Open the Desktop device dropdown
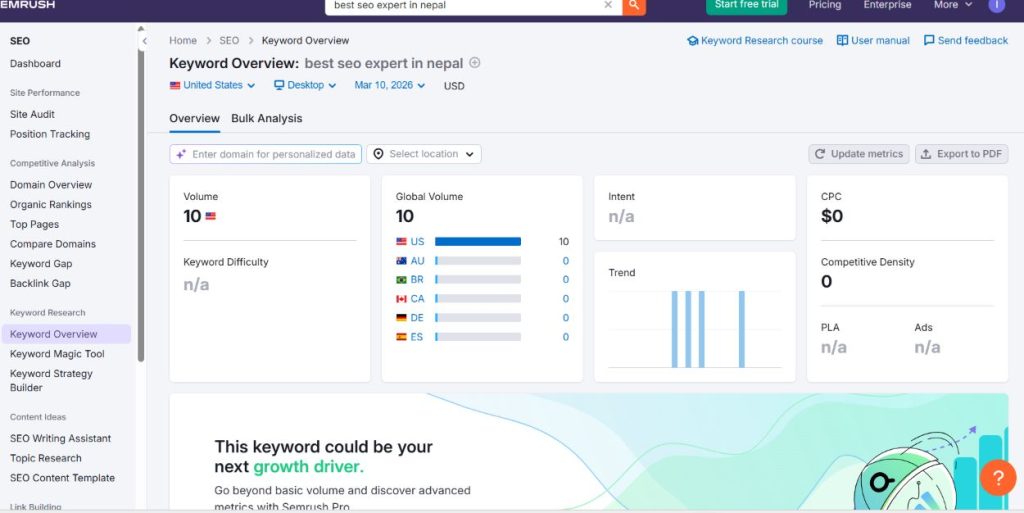This screenshot has width=1024, height=513. (305, 85)
